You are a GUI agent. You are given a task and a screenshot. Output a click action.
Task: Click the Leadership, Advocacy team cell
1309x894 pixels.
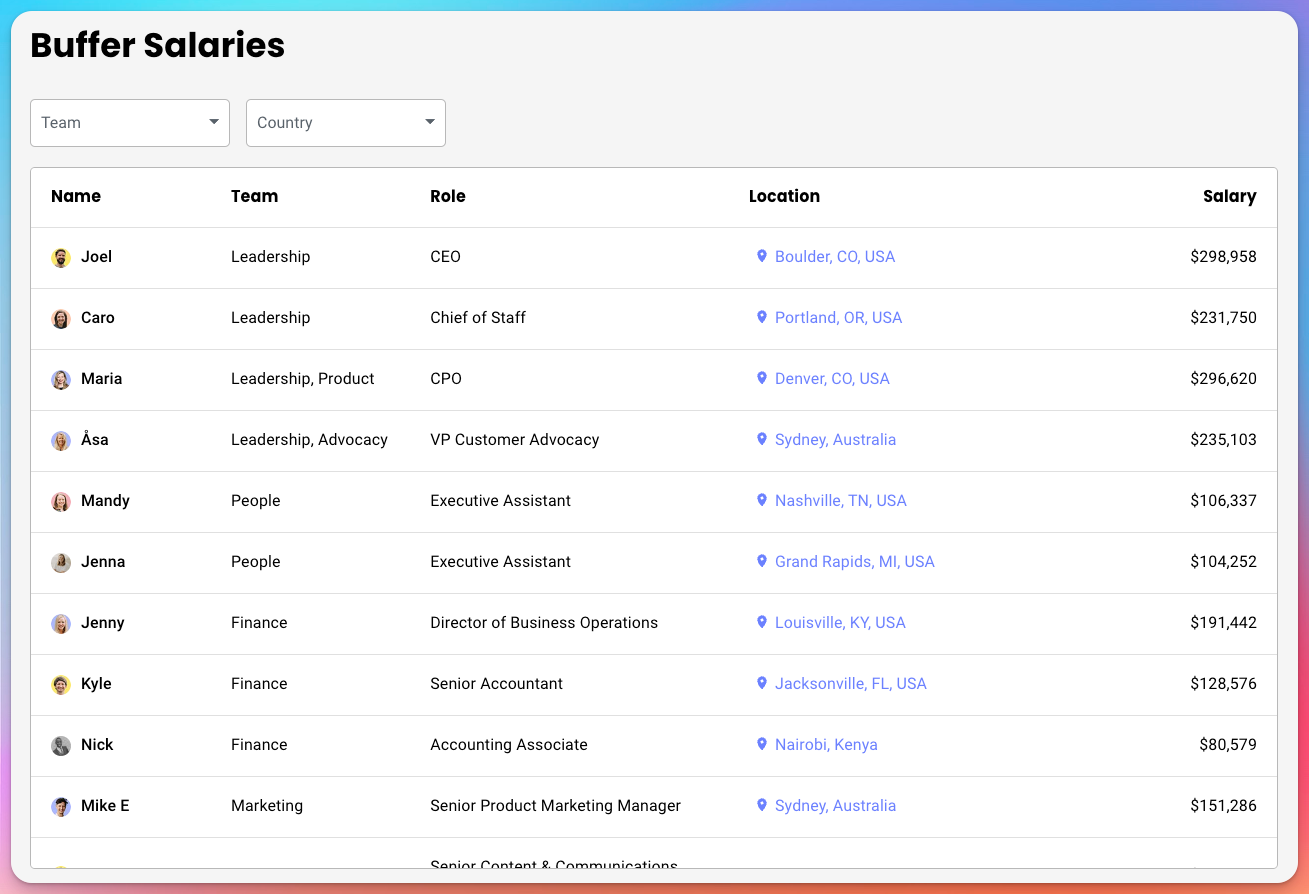(x=309, y=440)
